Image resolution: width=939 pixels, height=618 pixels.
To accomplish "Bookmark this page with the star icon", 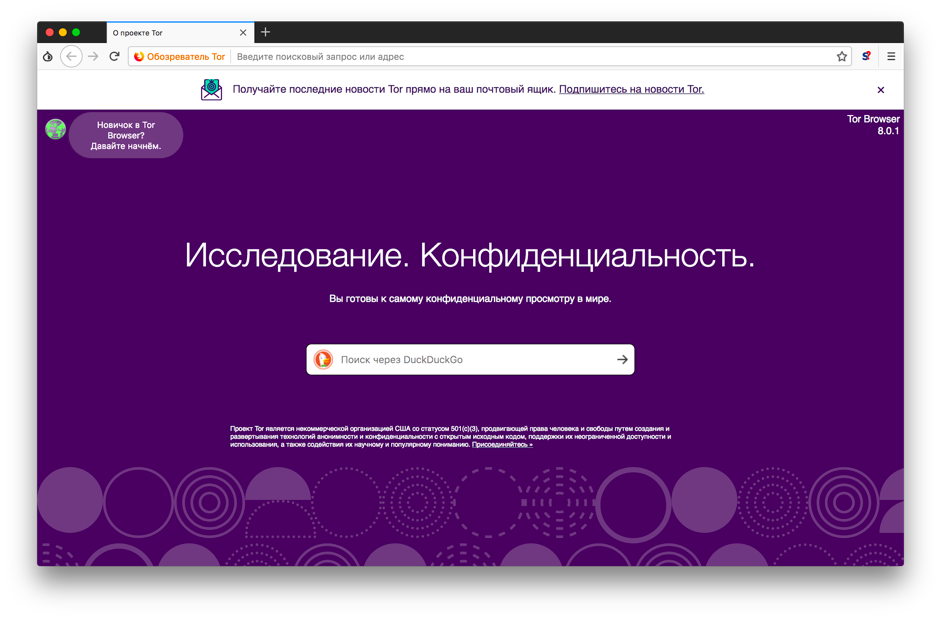I will coord(841,56).
